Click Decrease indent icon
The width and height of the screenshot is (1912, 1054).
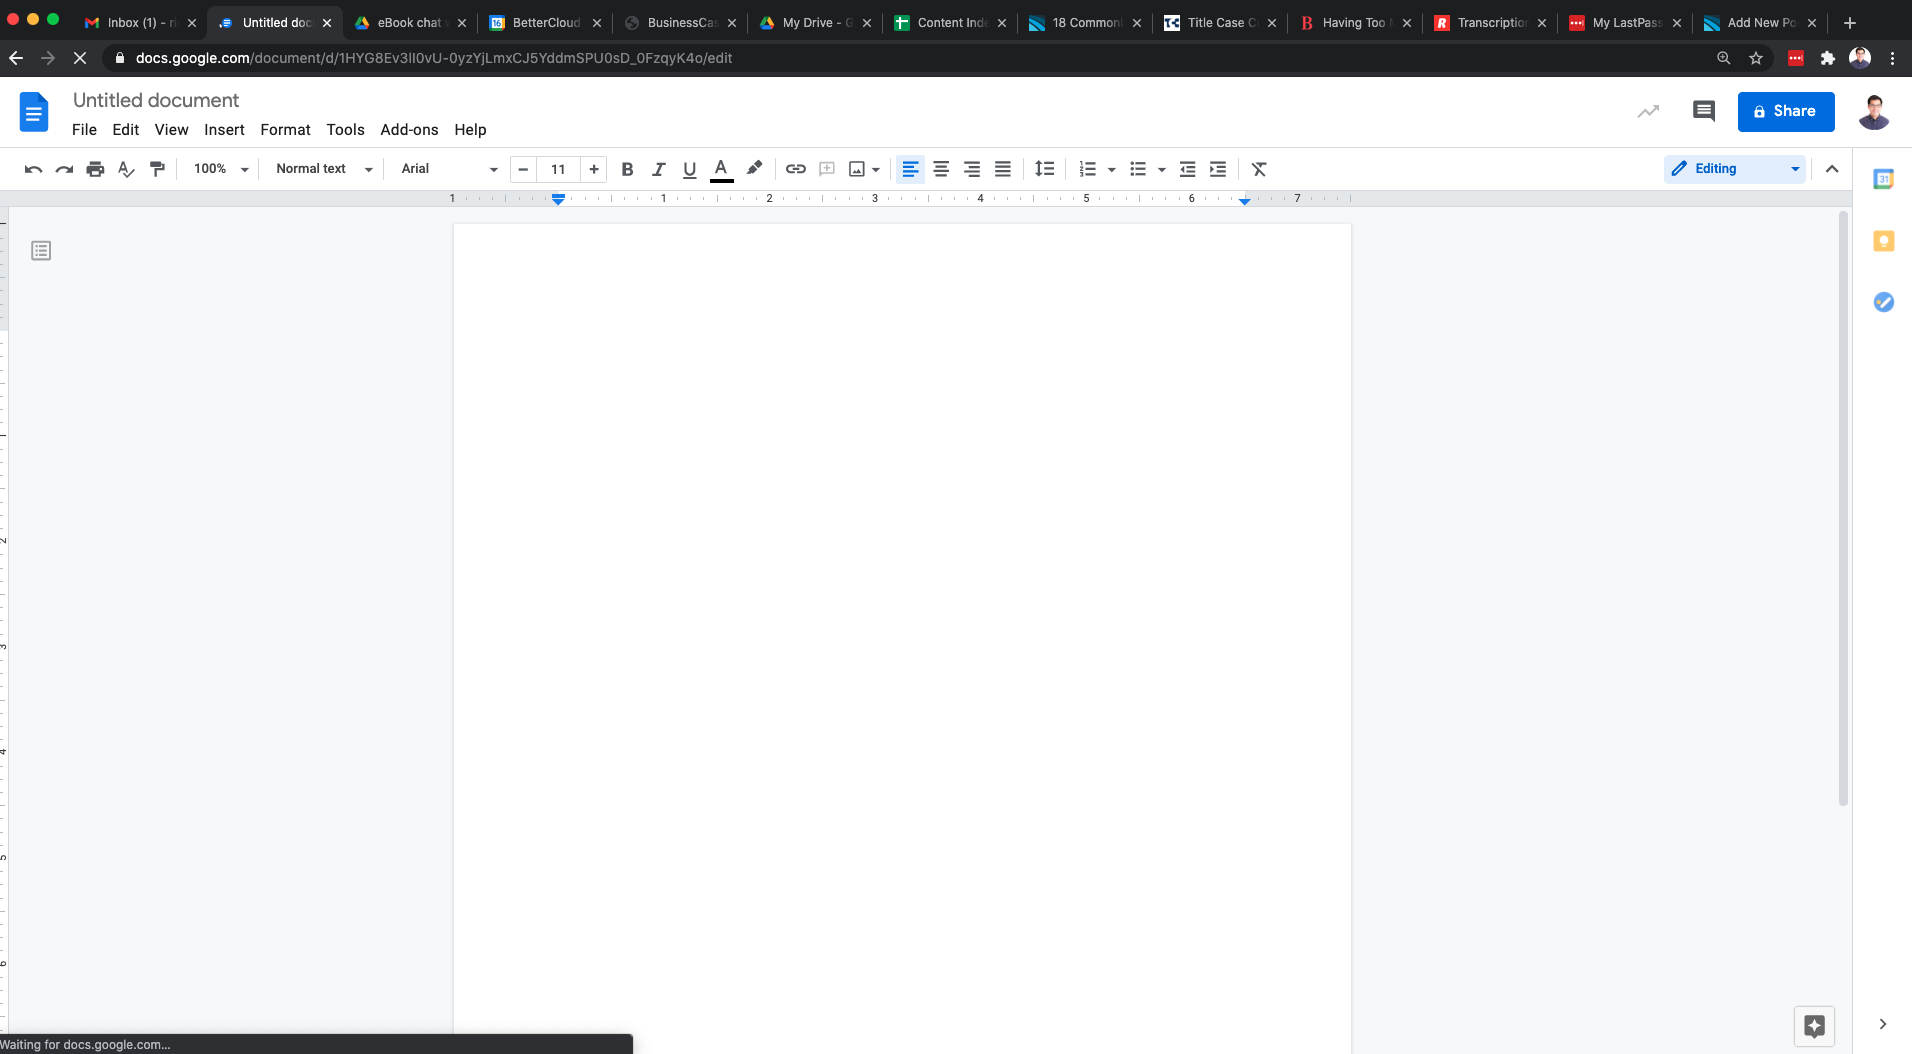(x=1187, y=169)
